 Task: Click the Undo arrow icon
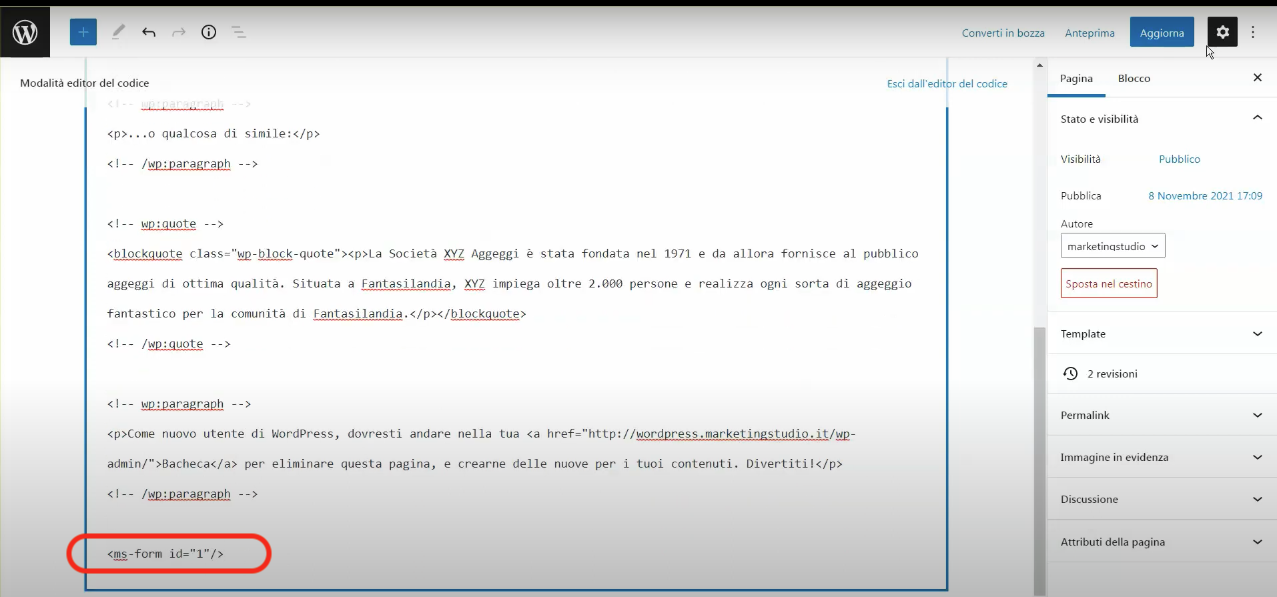[148, 31]
